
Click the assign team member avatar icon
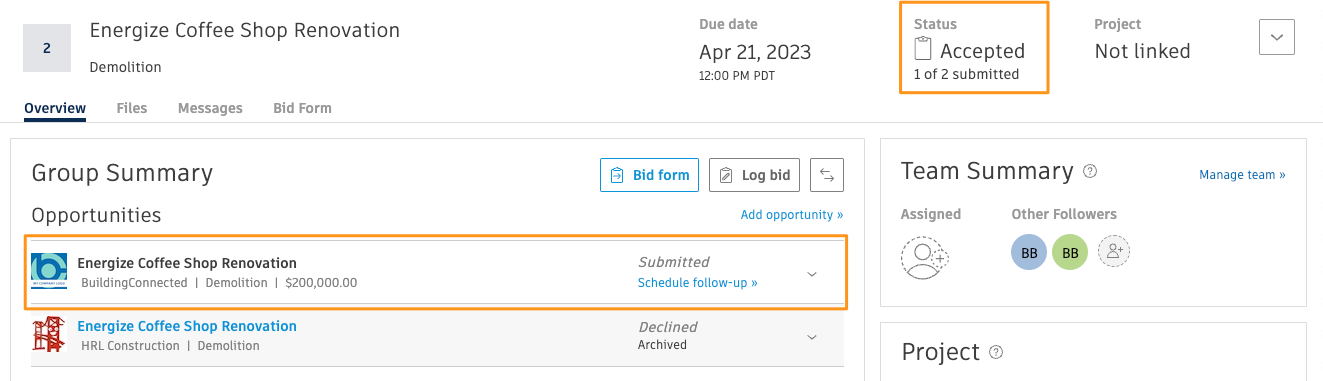pyautogui.click(x=924, y=257)
